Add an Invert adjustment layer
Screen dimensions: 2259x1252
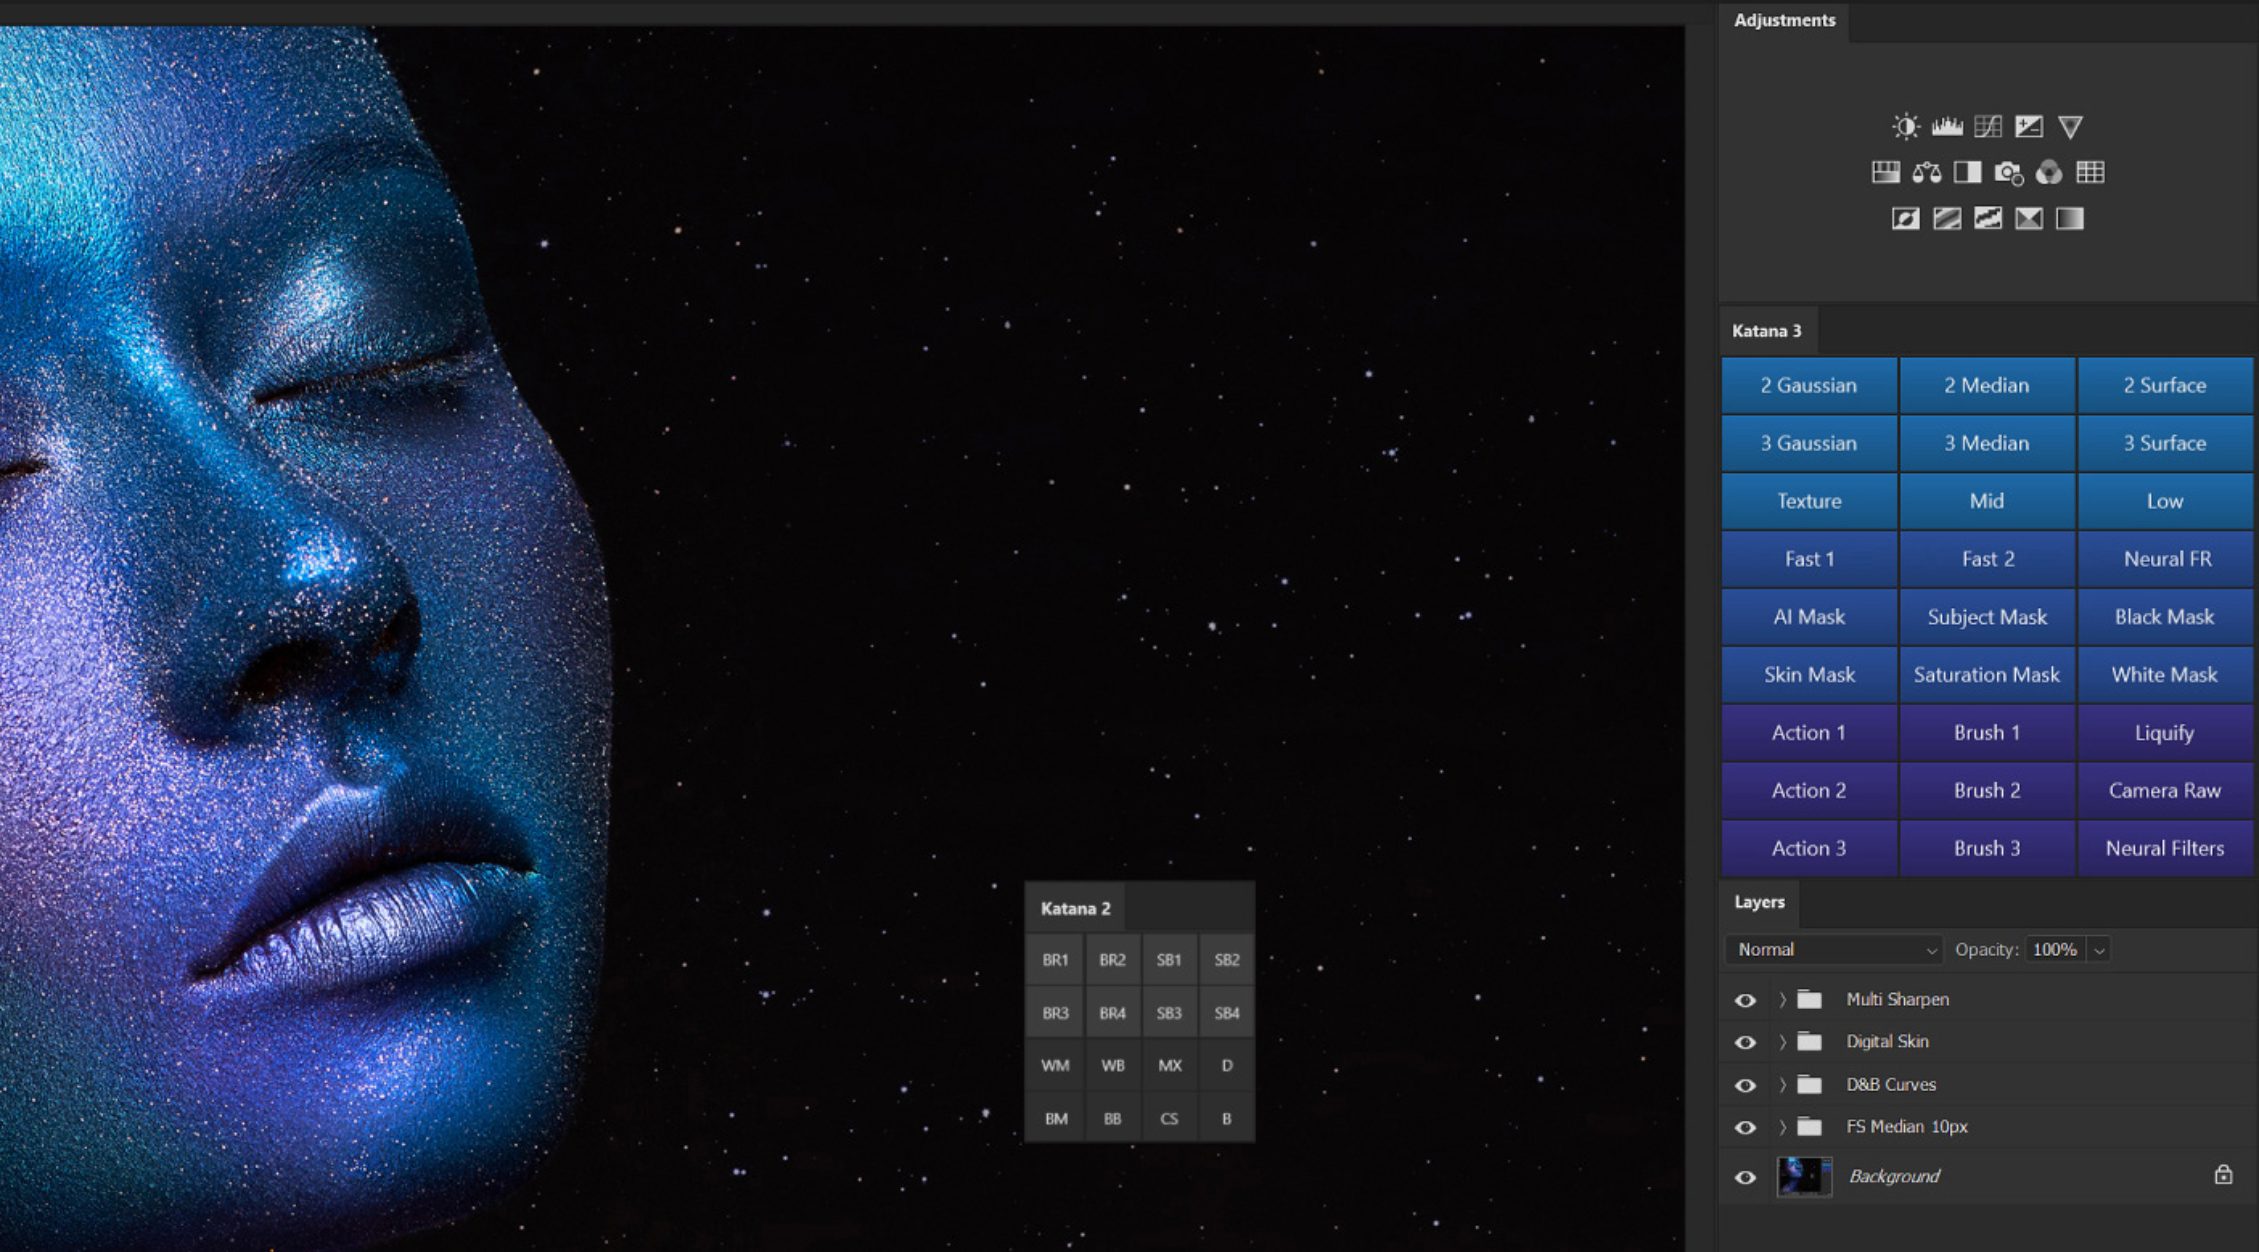[1906, 219]
